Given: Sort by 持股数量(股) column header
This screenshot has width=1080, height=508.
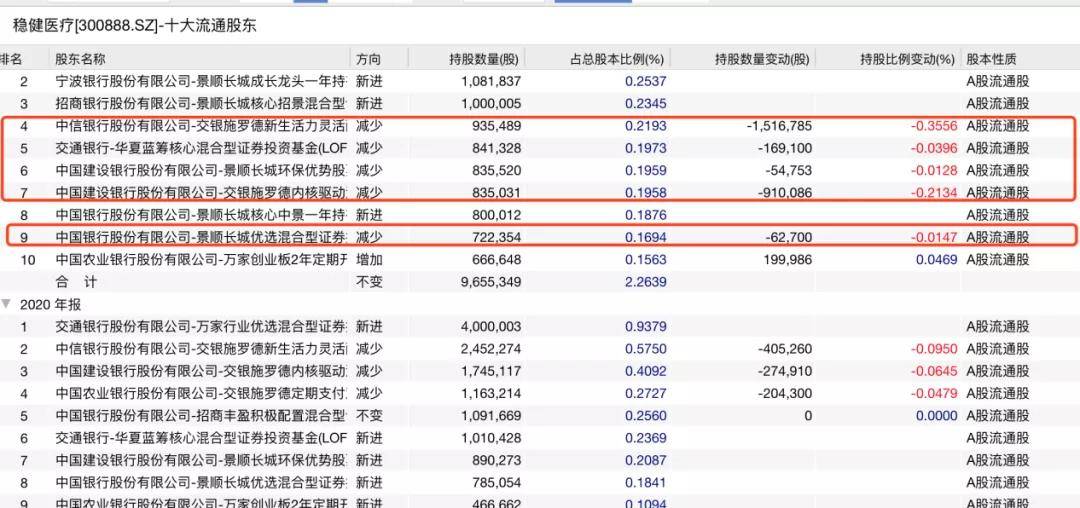Looking at the screenshot, I should coord(485,60).
